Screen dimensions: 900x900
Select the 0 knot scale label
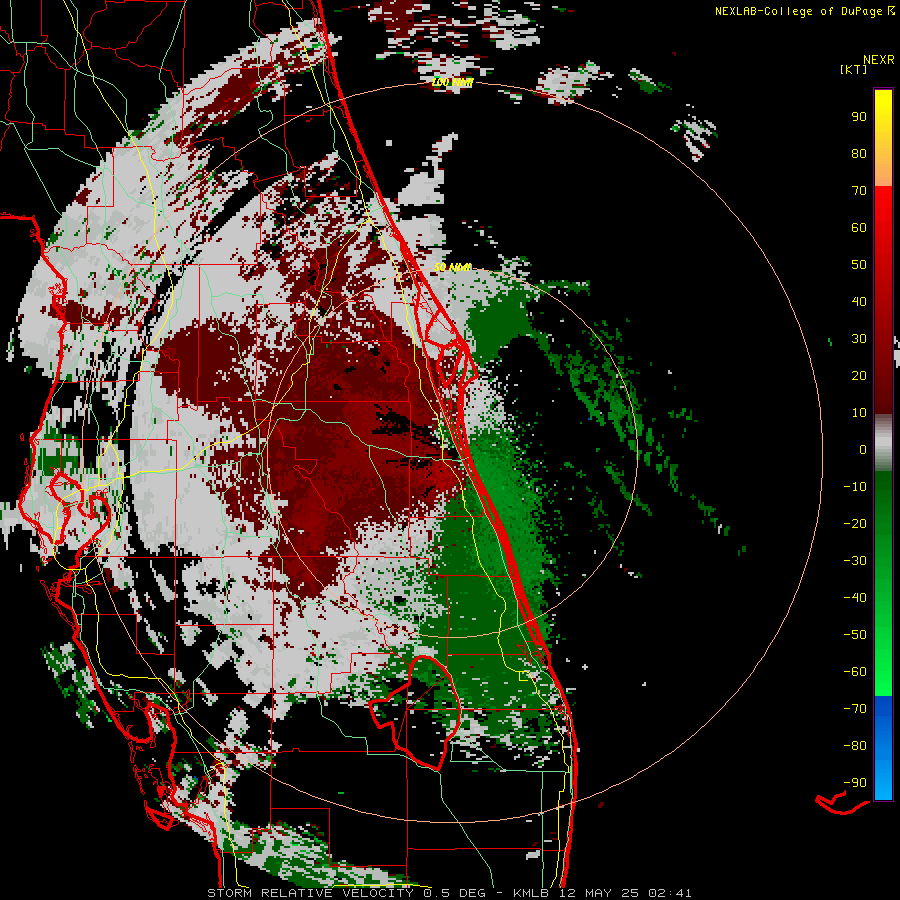[x=863, y=449]
